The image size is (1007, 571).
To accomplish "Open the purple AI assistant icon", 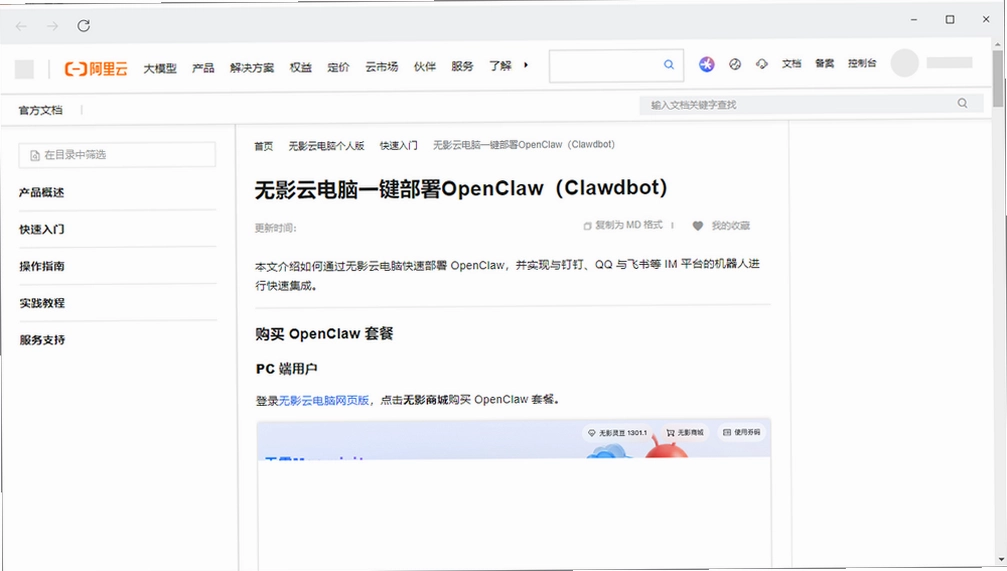I will 706,64.
